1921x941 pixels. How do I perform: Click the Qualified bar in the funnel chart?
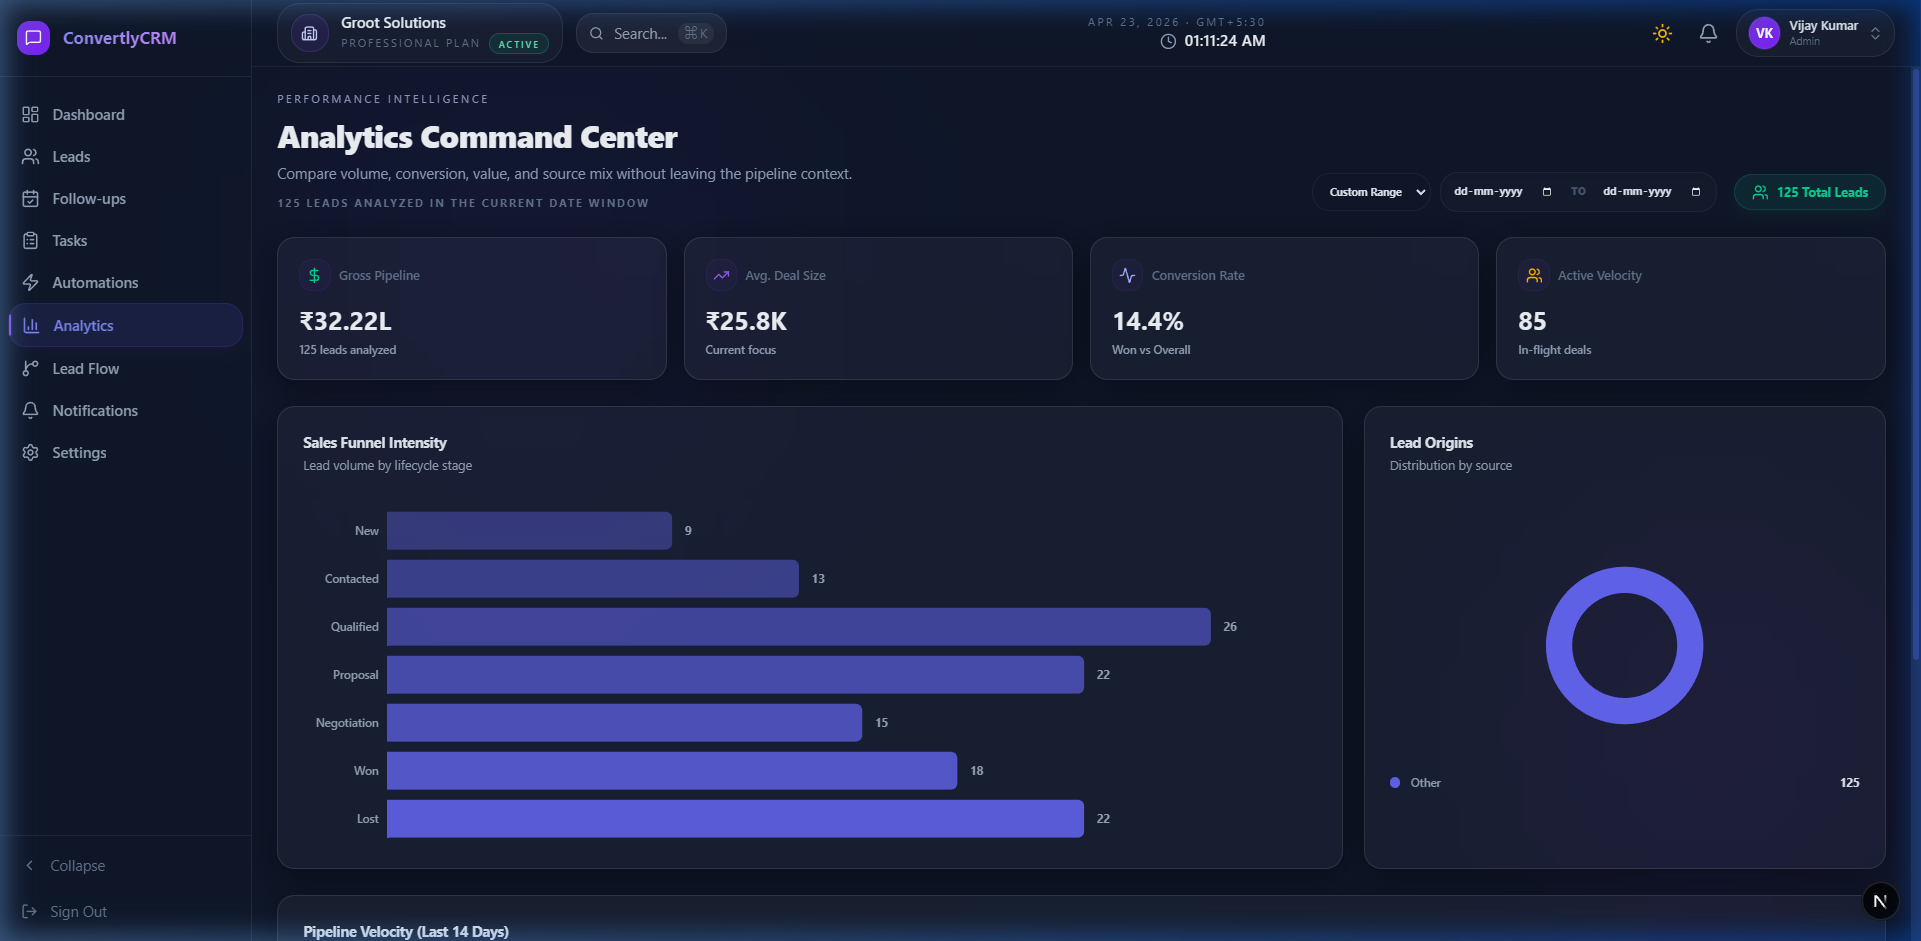point(798,626)
